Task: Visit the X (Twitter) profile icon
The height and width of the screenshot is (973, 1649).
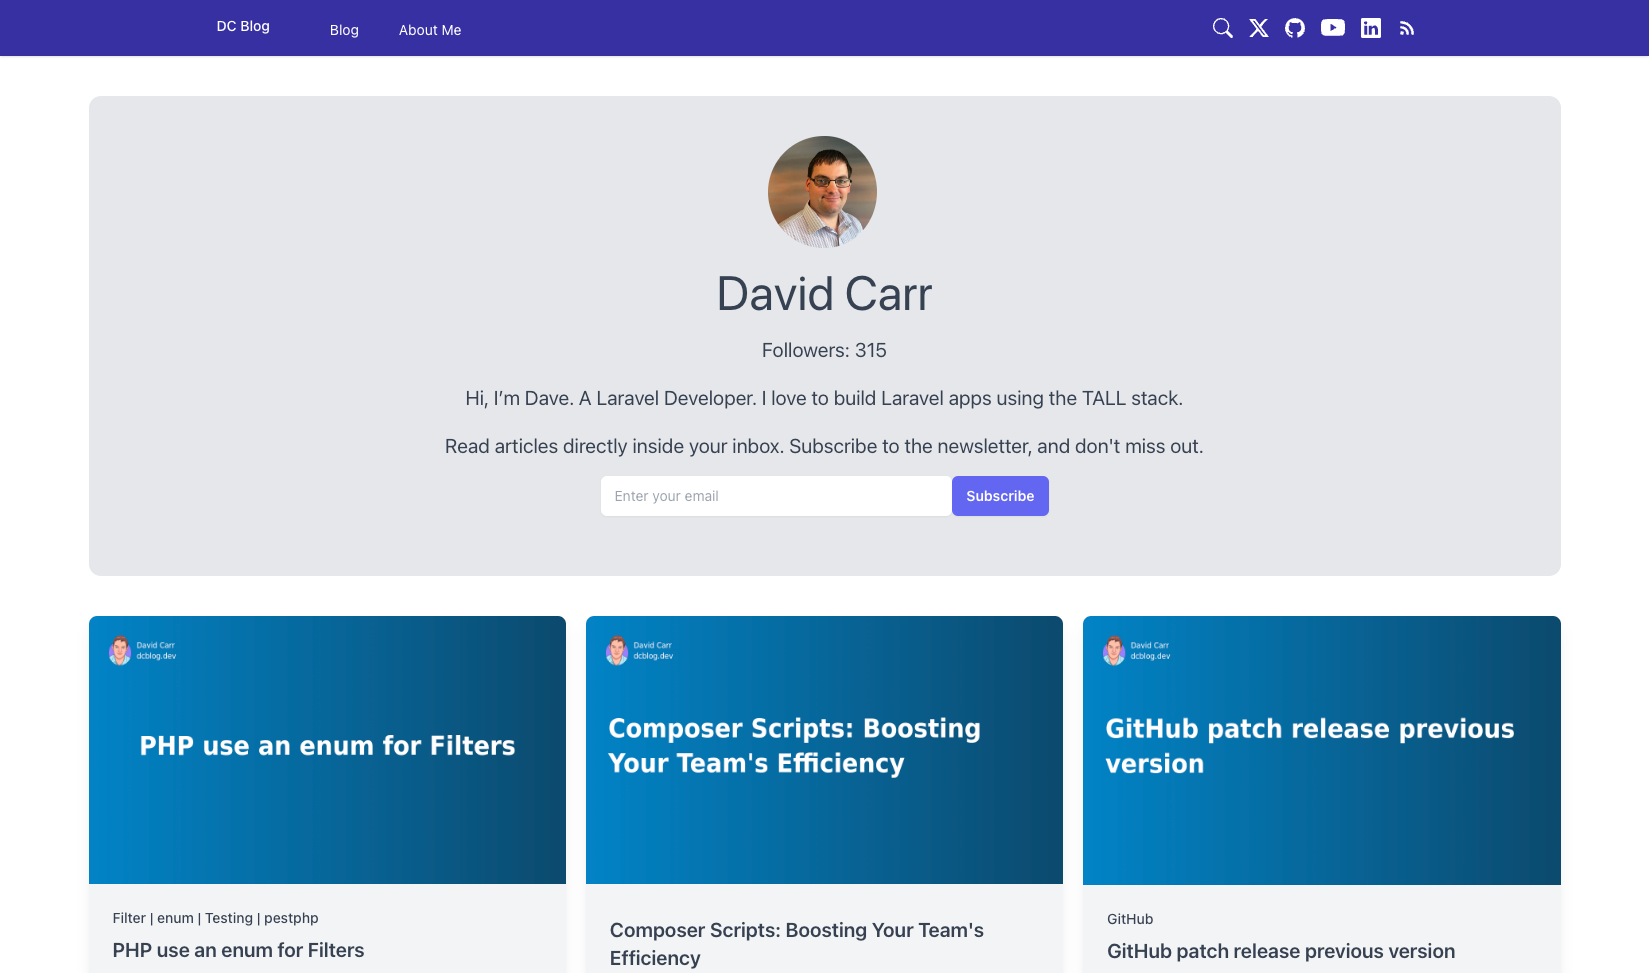Action: point(1259,28)
